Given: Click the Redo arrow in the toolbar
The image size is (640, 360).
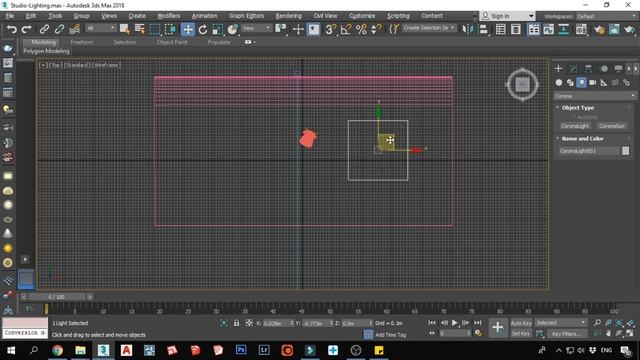Looking at the screenshot, I should [x=27, y=29].
